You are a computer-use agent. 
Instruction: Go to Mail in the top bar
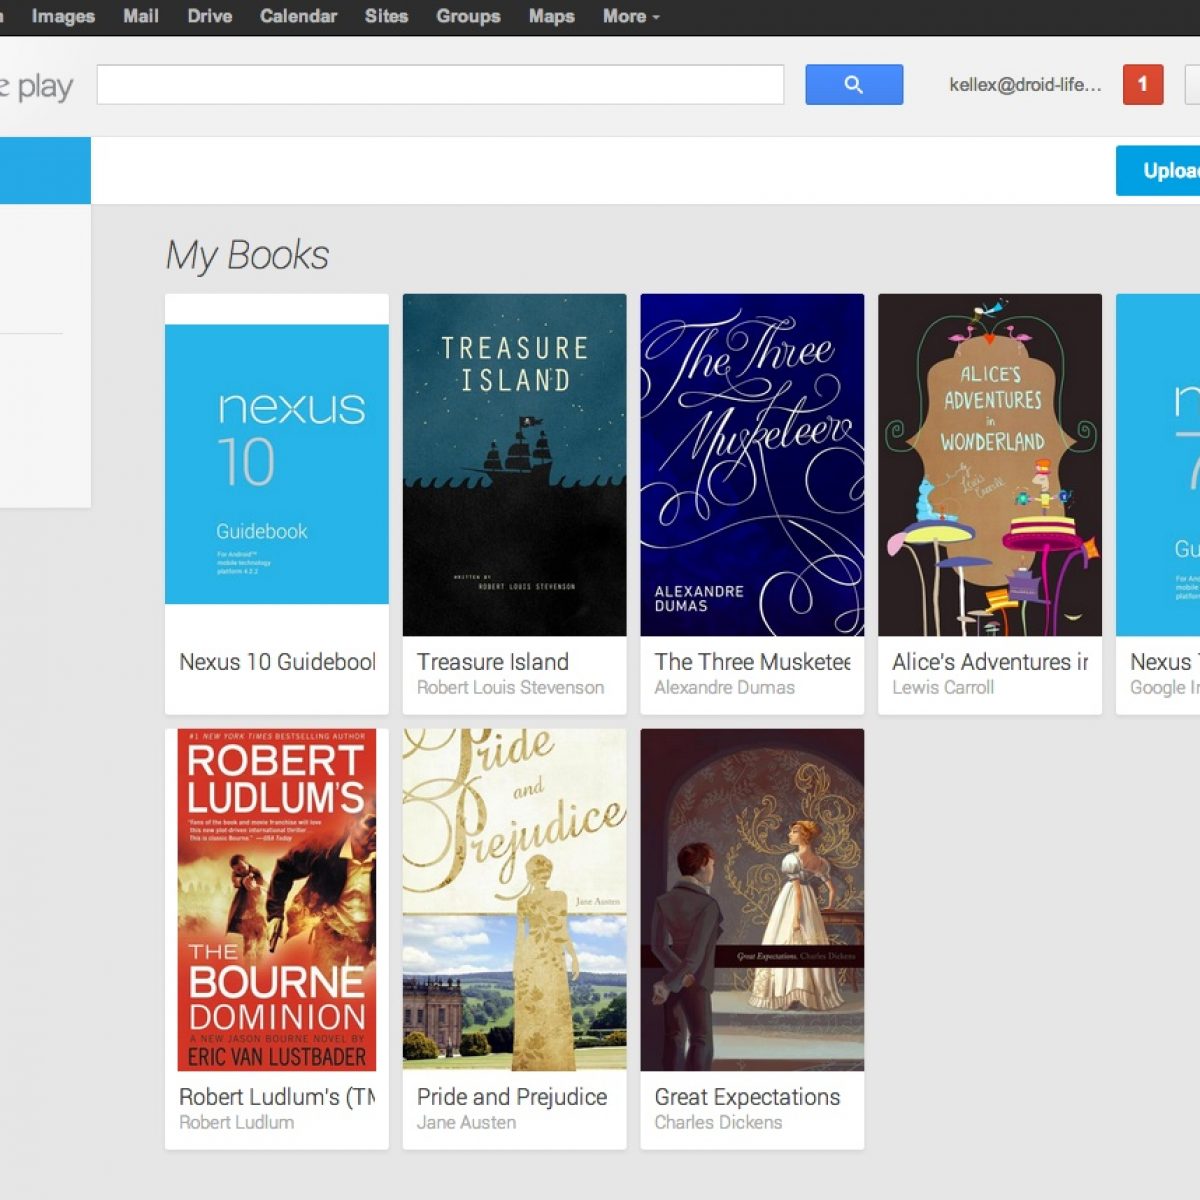click(140, 16)
